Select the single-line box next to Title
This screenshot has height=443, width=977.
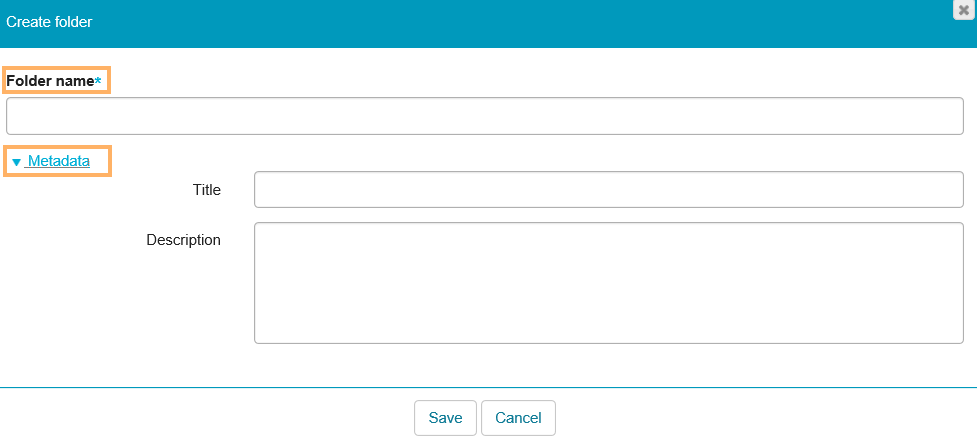608,189
